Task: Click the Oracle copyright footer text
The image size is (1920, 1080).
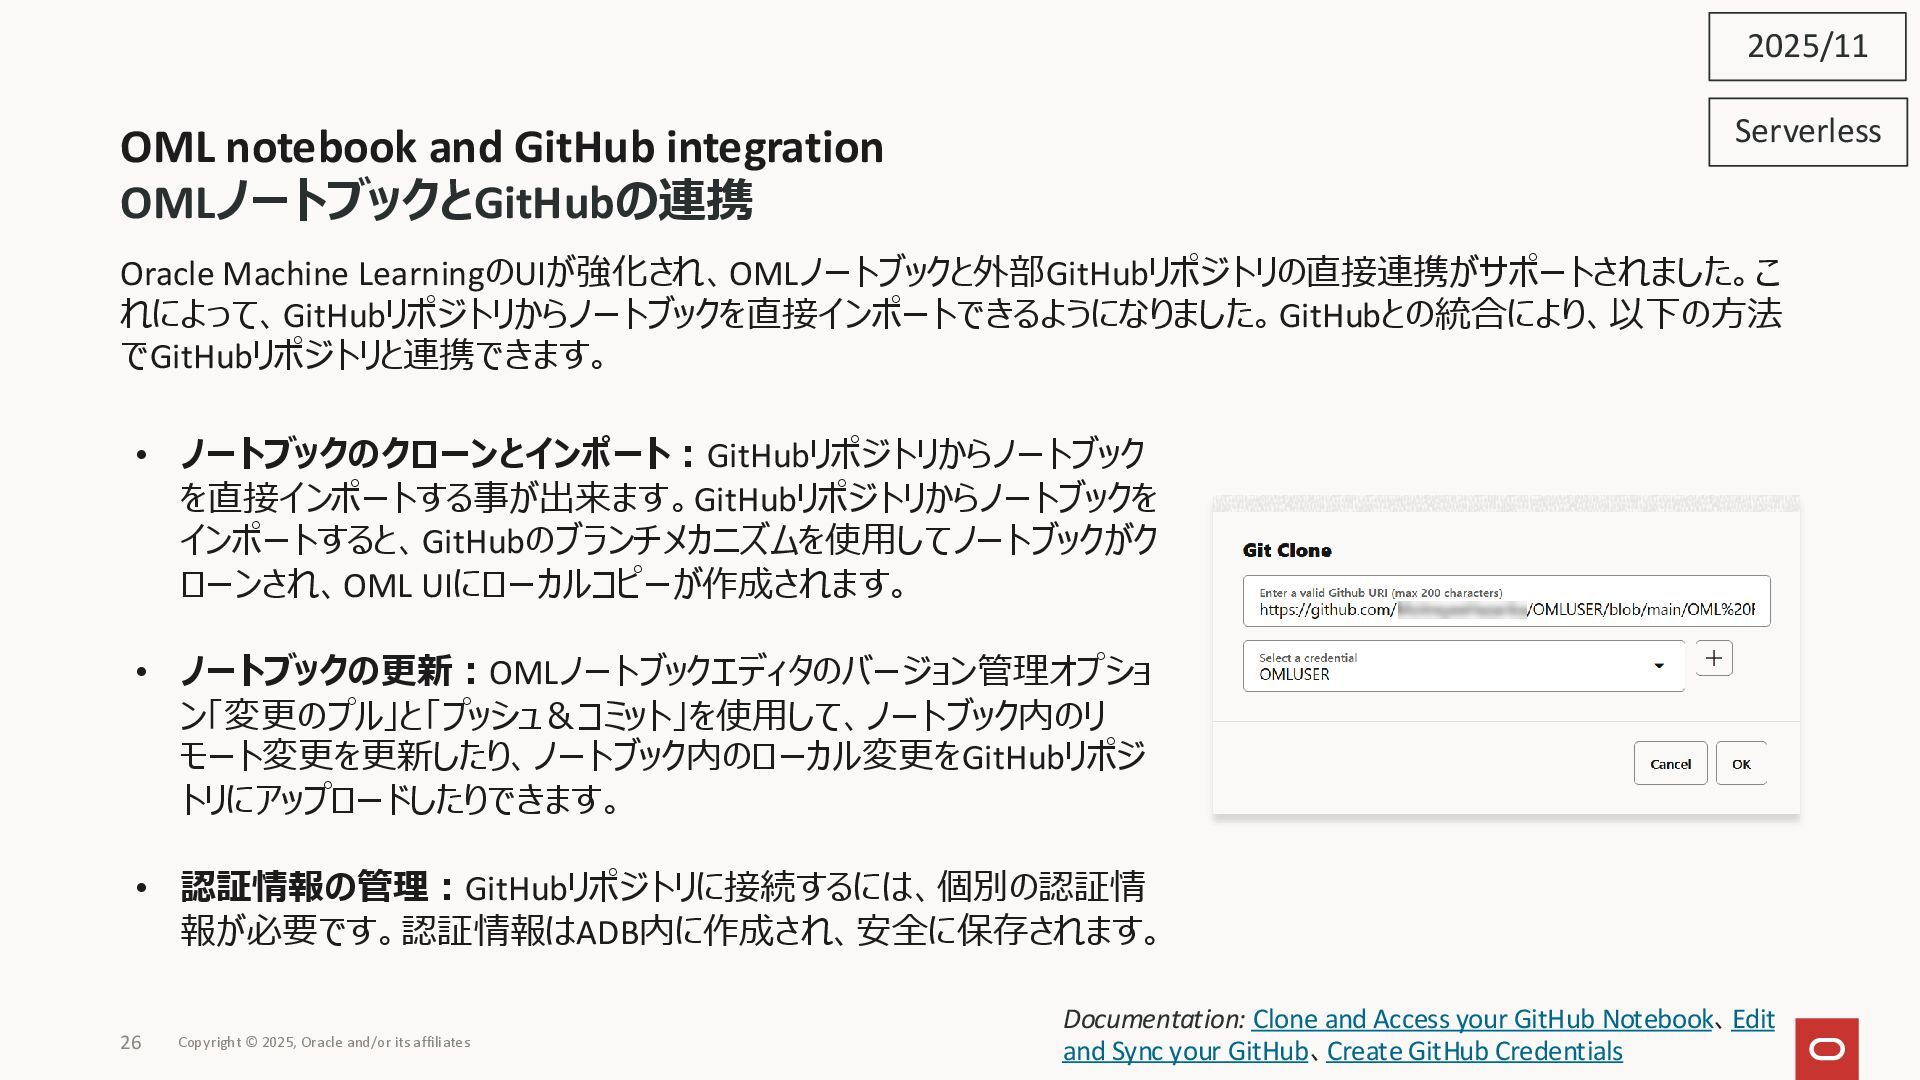Action: click(x=324, y=1042)
